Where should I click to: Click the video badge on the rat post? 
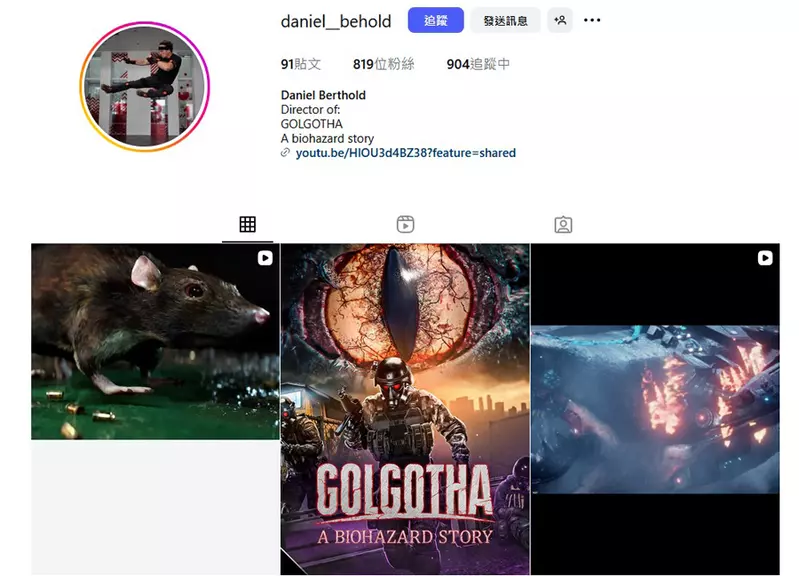(265, 258)
